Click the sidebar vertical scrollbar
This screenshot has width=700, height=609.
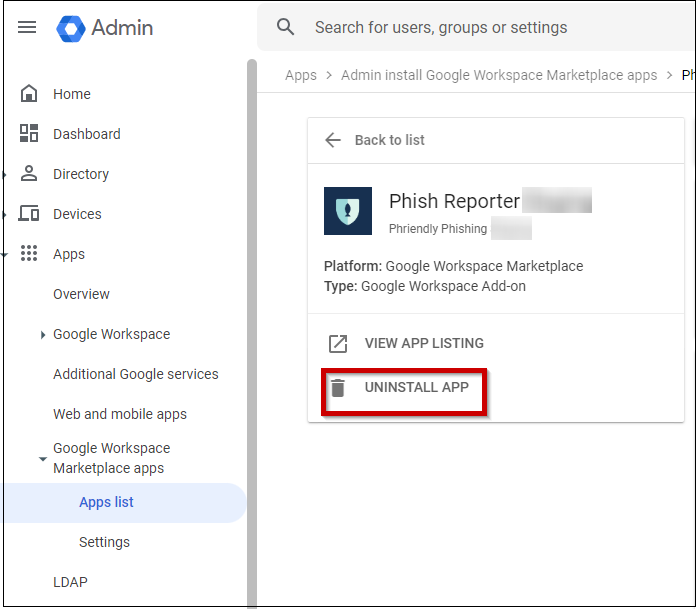tap(252, 333)
